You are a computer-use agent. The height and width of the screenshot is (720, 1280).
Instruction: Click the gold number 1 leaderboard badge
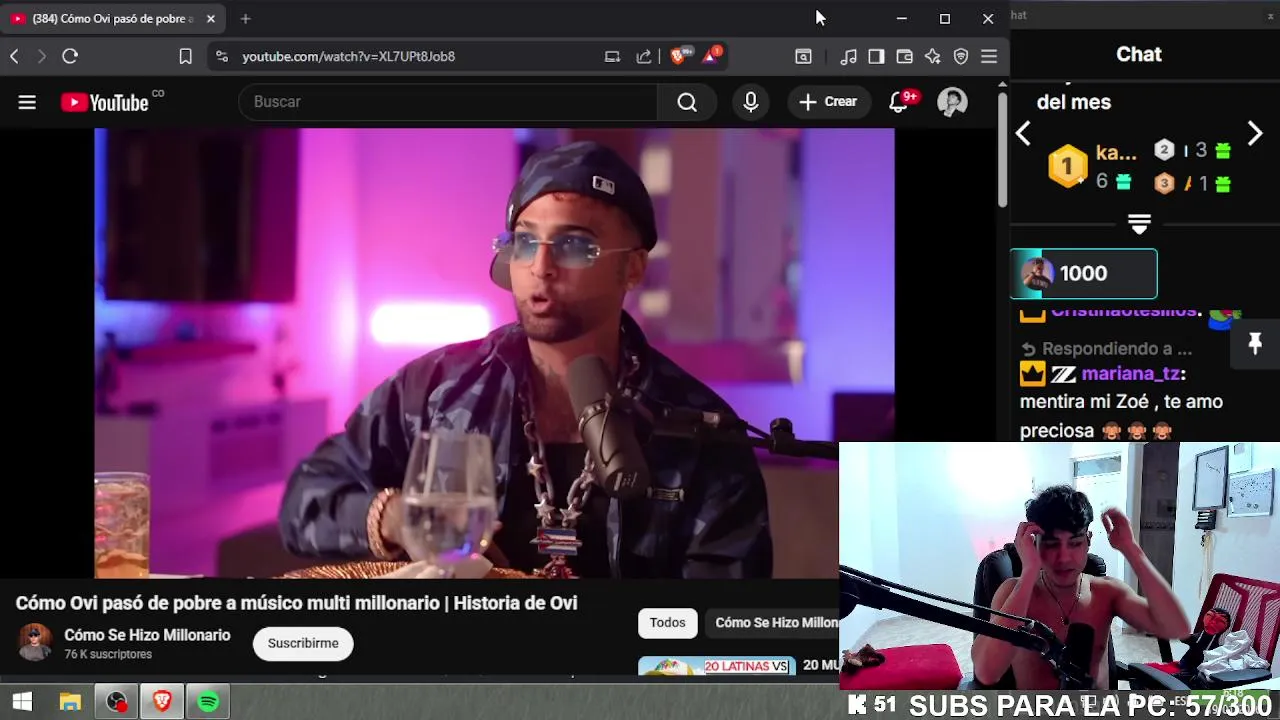click(x=1068, y=166)
